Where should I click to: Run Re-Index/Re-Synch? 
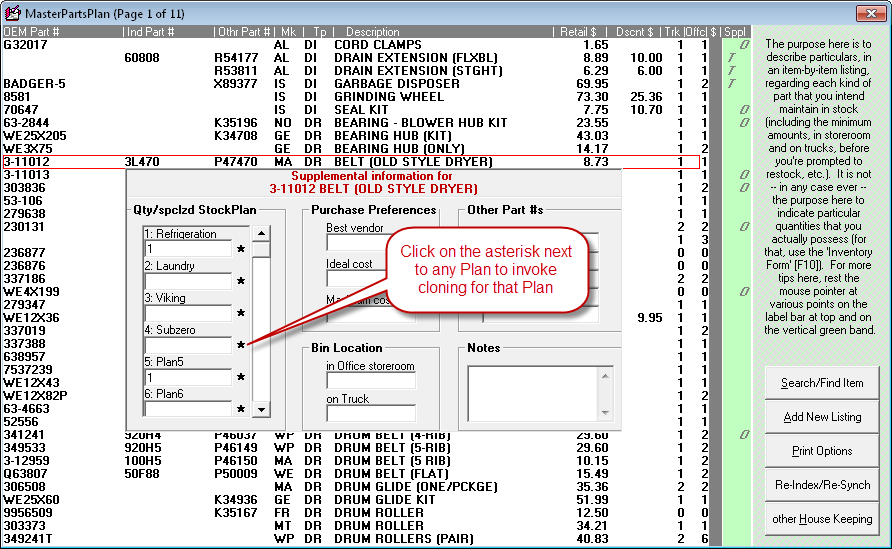(822, 485)
